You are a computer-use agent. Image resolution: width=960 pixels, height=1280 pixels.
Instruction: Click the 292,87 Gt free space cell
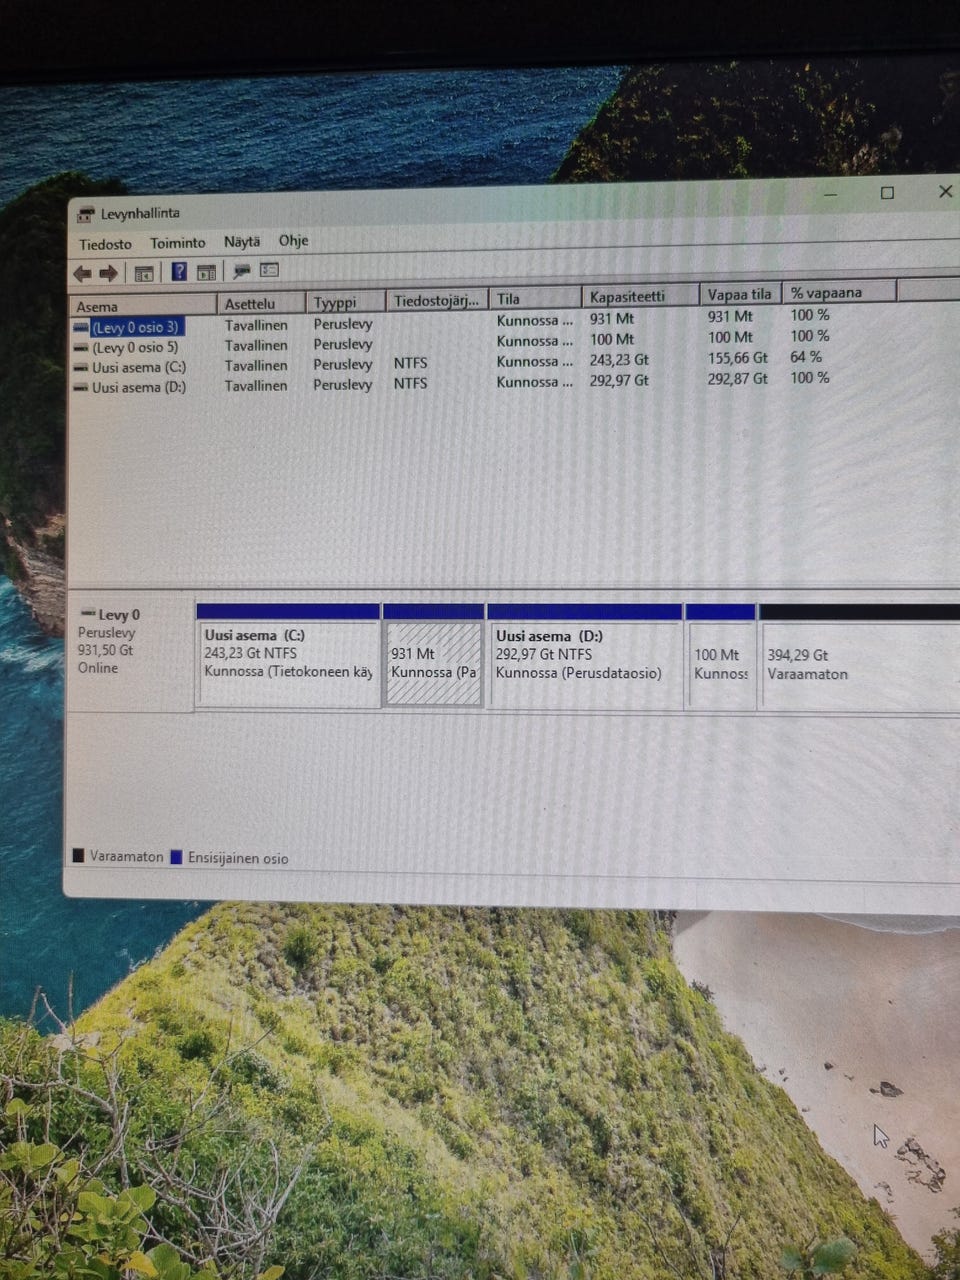click(737, 379)
